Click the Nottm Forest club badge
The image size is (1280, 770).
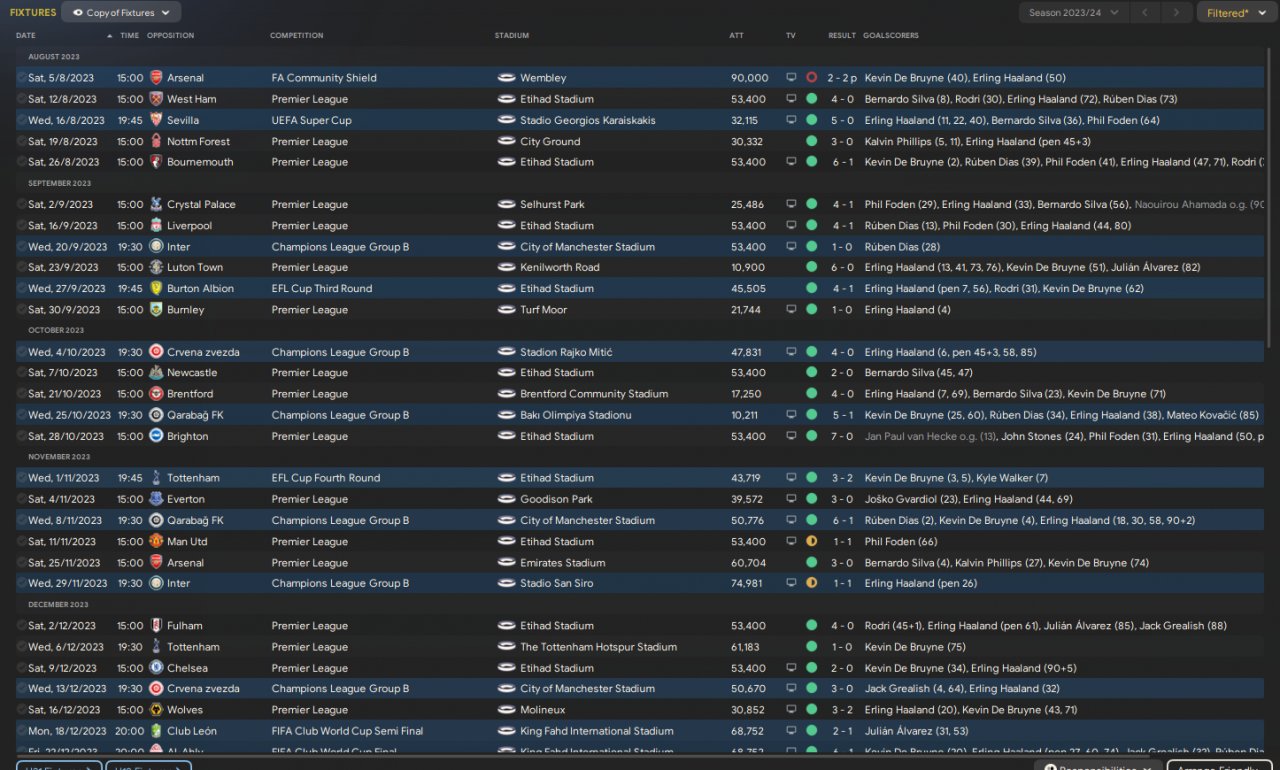156,142
